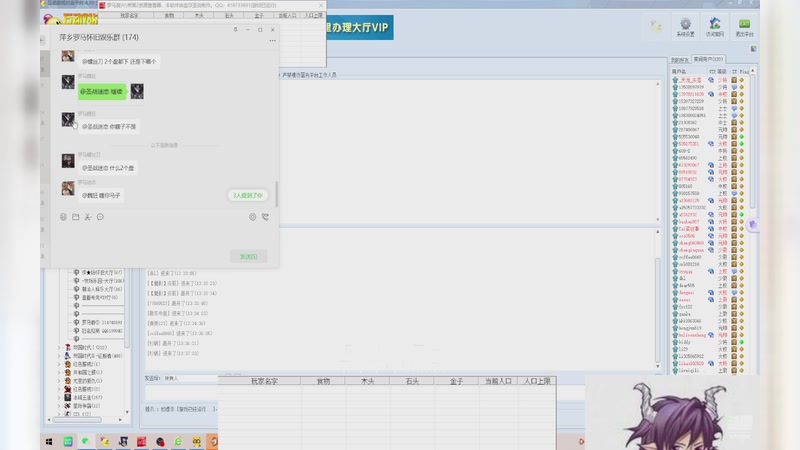Click the 发送(S) send button in the chat

tap(248, 257)
